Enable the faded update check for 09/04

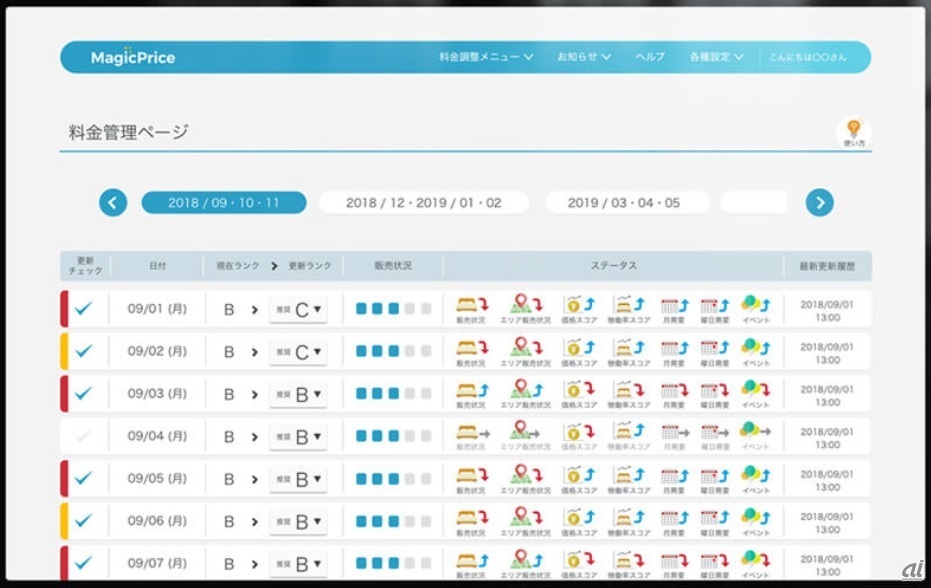(x=84, y=436)
